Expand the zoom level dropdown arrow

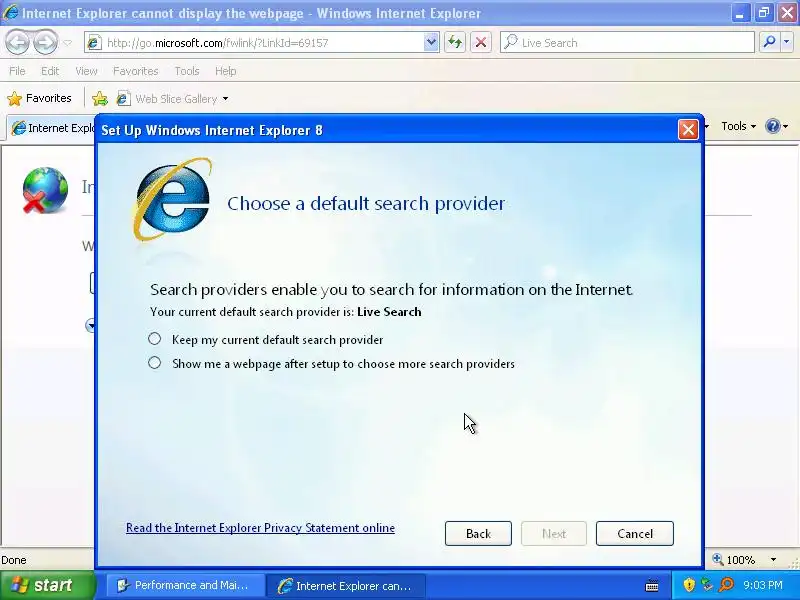point(773,560)
